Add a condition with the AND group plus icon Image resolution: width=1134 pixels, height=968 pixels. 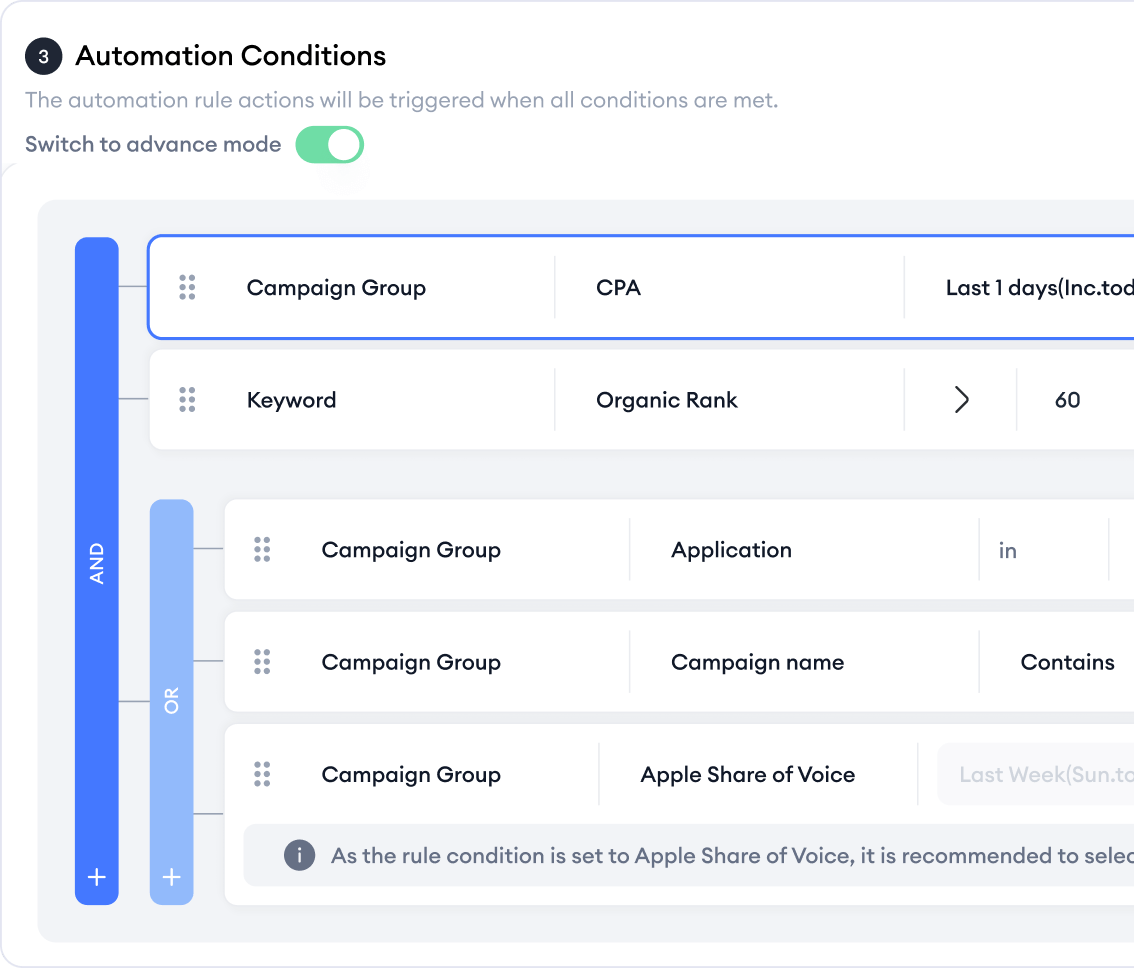tap(97, 877)
